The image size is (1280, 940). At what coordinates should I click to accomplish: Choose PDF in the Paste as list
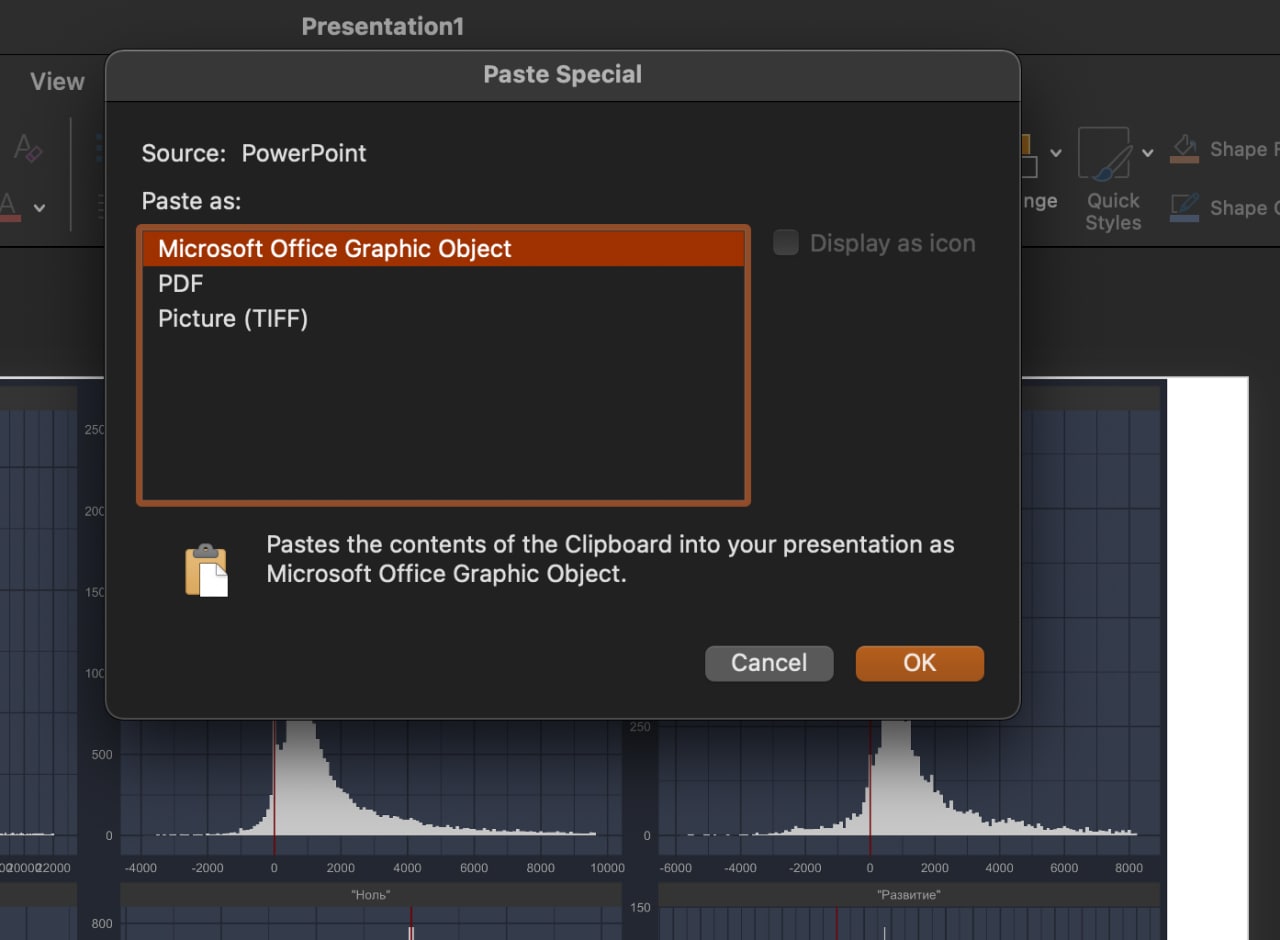pyautogui.click(x=443, y=284)
